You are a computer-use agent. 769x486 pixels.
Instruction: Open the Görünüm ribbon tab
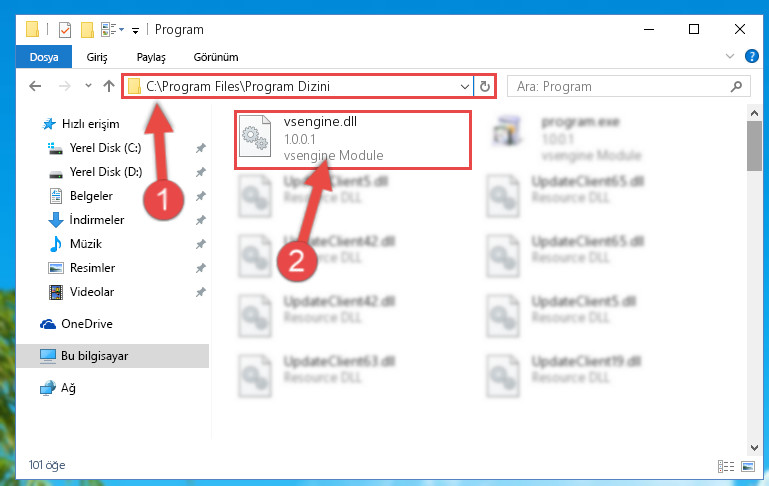pyautogui.click(x=216, y=57)
